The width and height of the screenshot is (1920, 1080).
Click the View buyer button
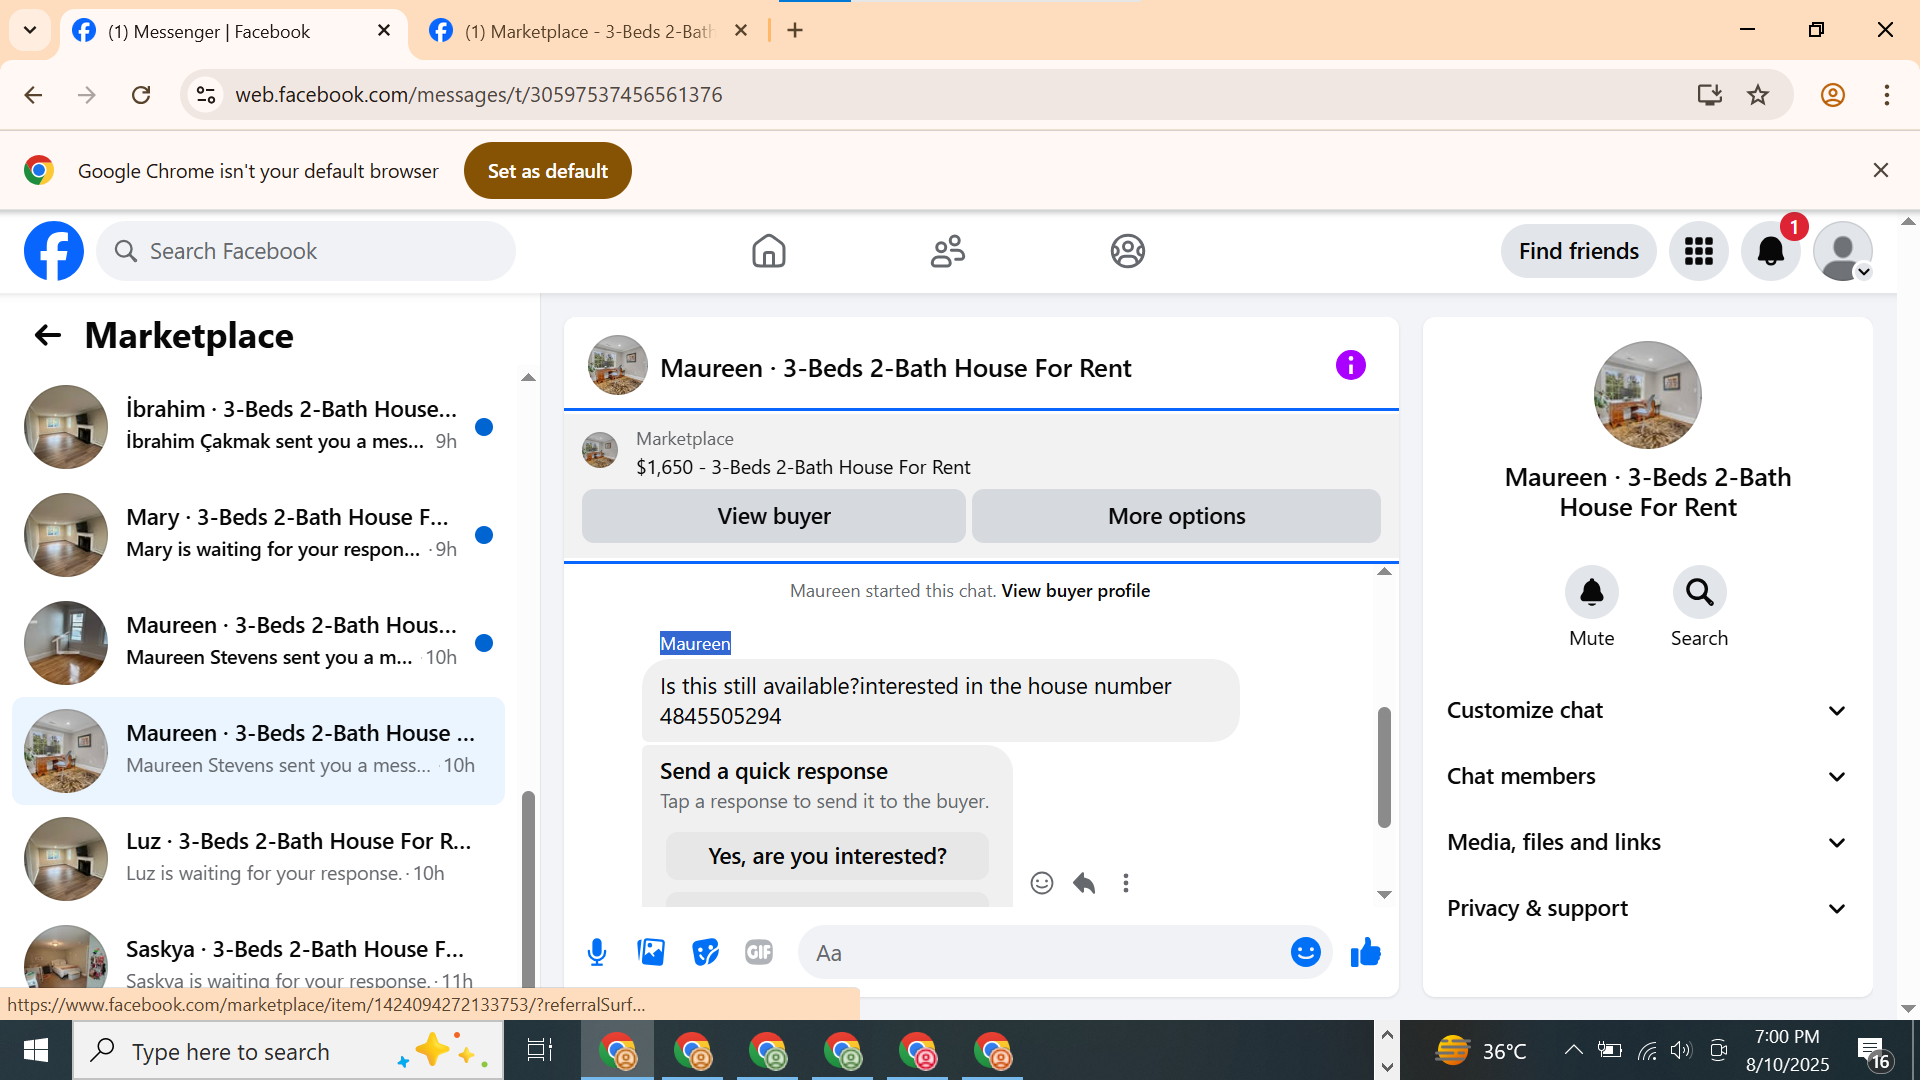773,516
